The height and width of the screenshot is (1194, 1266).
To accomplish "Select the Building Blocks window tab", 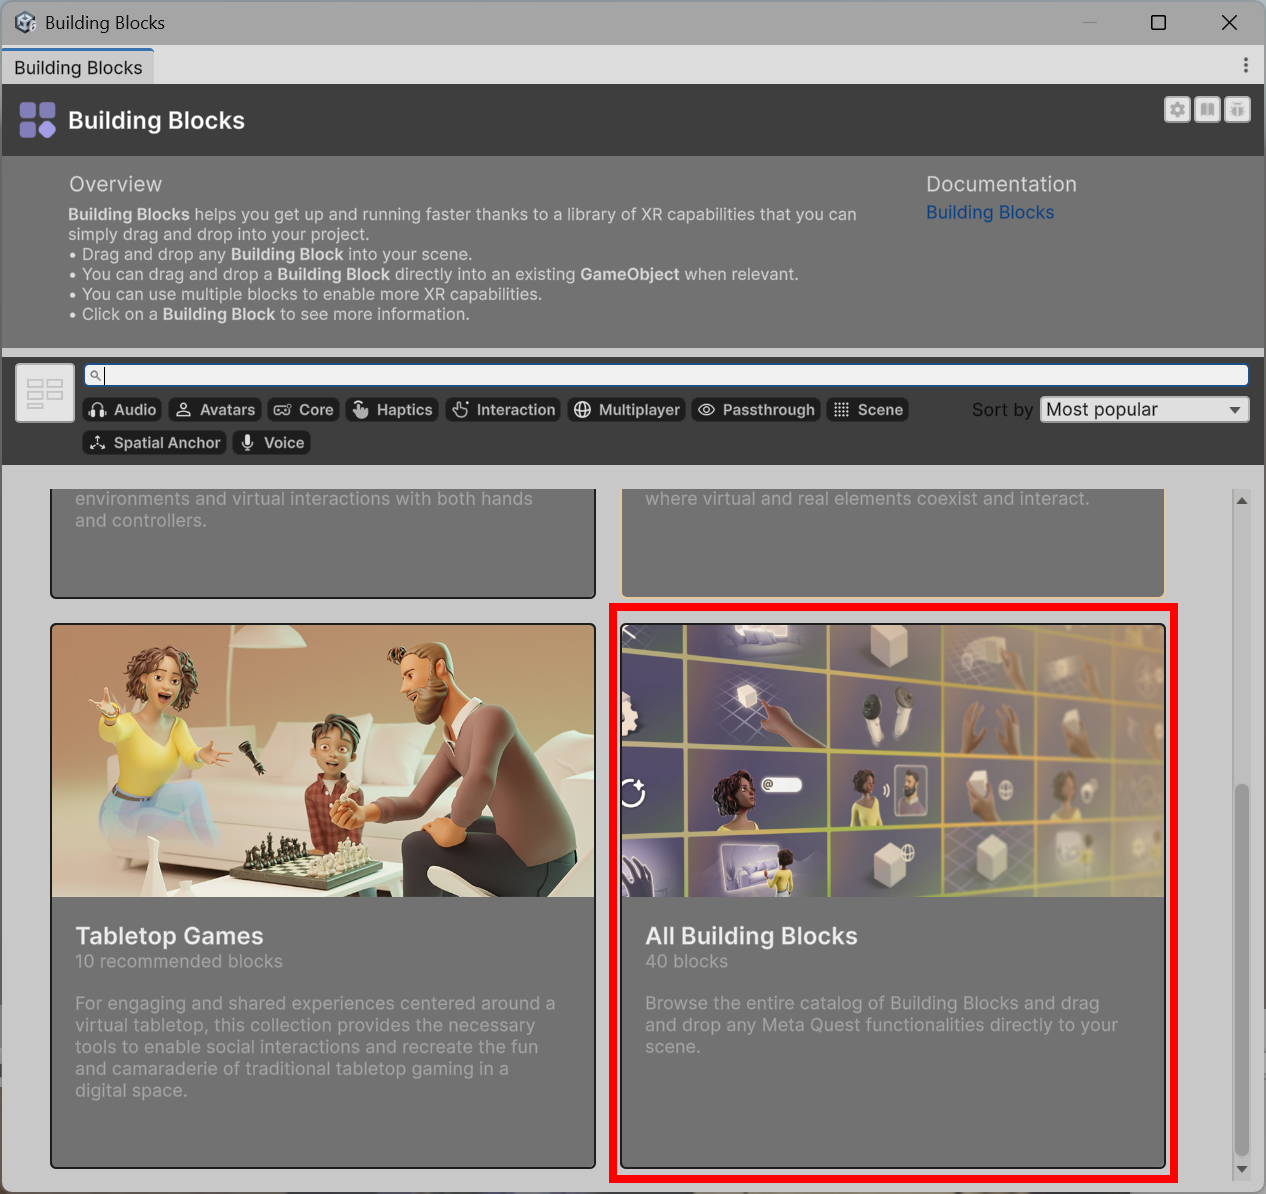I will tap(78, 67).
